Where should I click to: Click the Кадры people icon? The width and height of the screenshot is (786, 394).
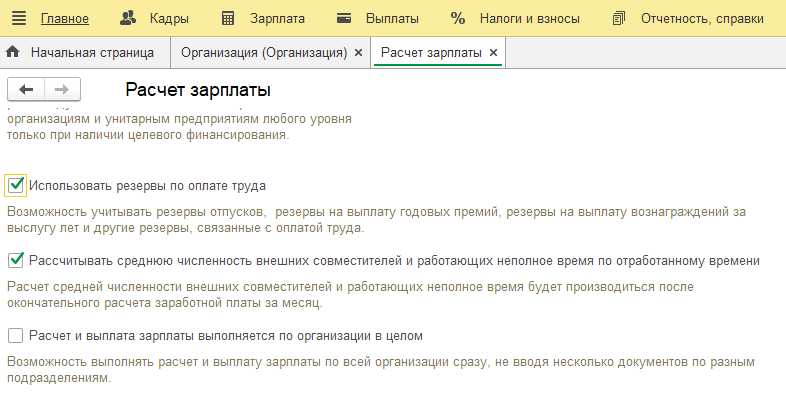pos(128,19)
